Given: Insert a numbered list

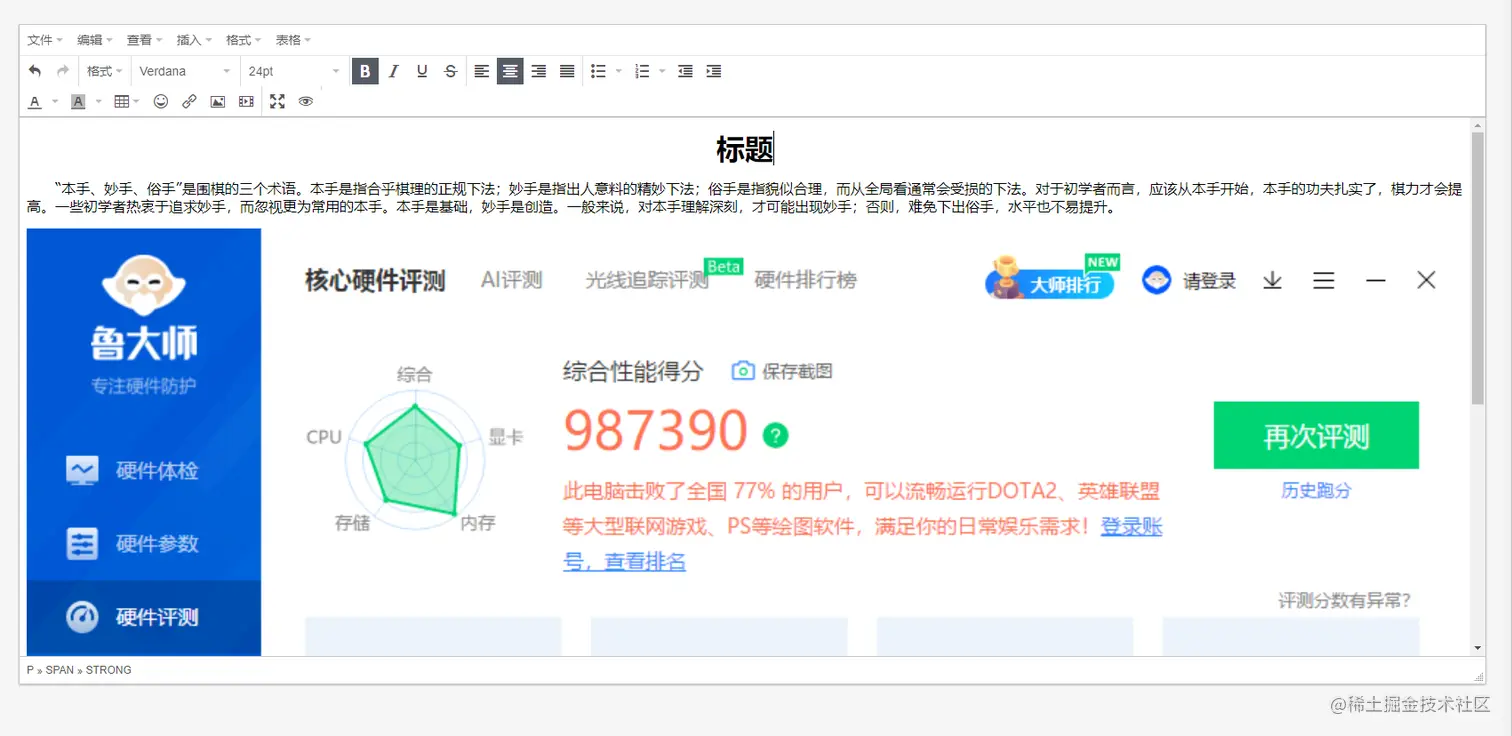Looking at the screenshot, I should click(x=642, y=71).
